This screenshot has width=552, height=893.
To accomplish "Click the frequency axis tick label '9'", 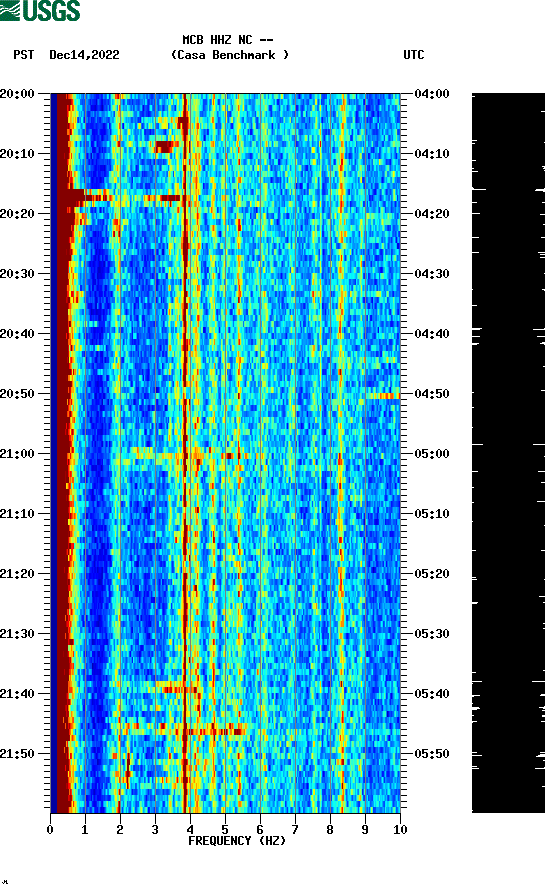I will 365,830.
